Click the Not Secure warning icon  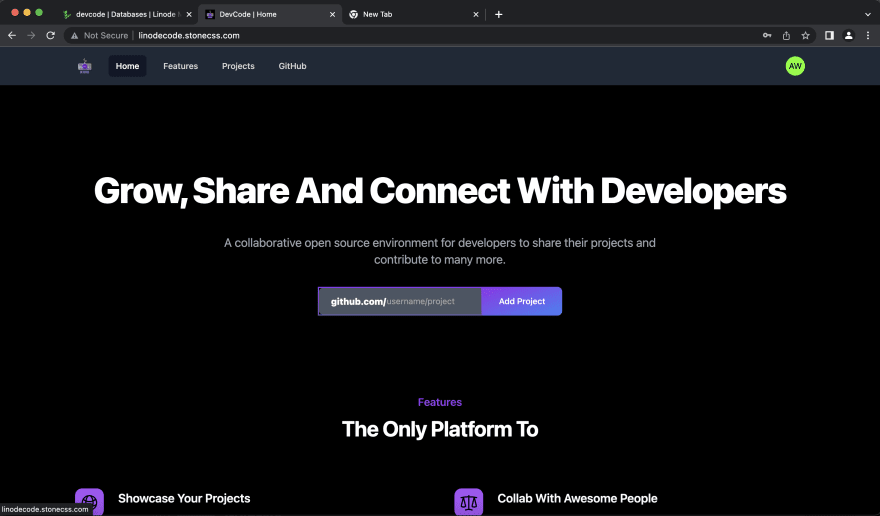point(74,35)
